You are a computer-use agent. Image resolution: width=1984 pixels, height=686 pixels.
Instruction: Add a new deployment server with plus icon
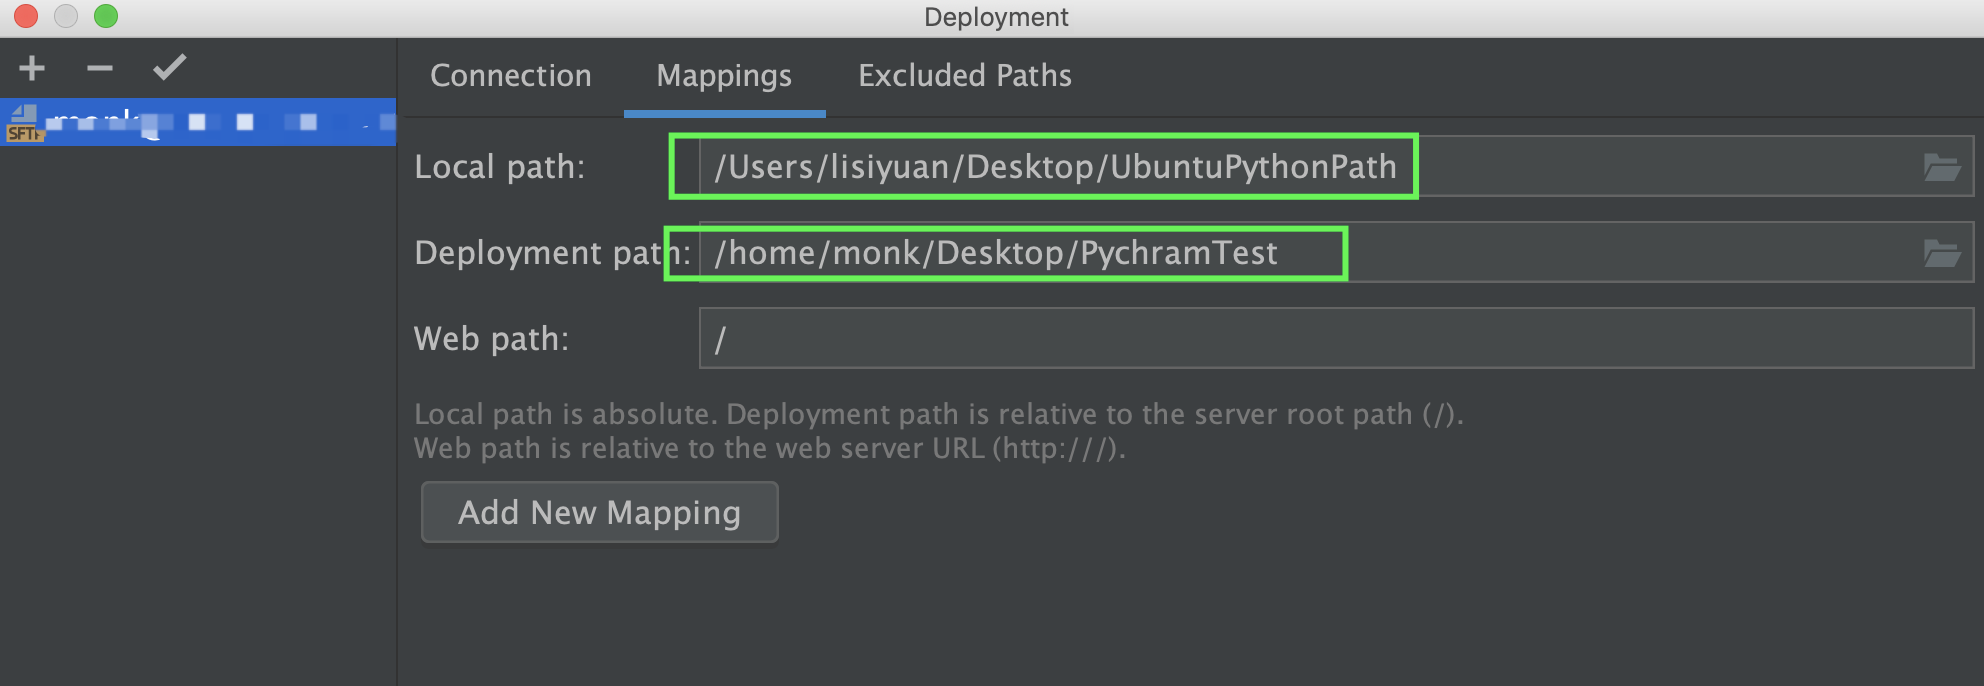coord(32,68)
